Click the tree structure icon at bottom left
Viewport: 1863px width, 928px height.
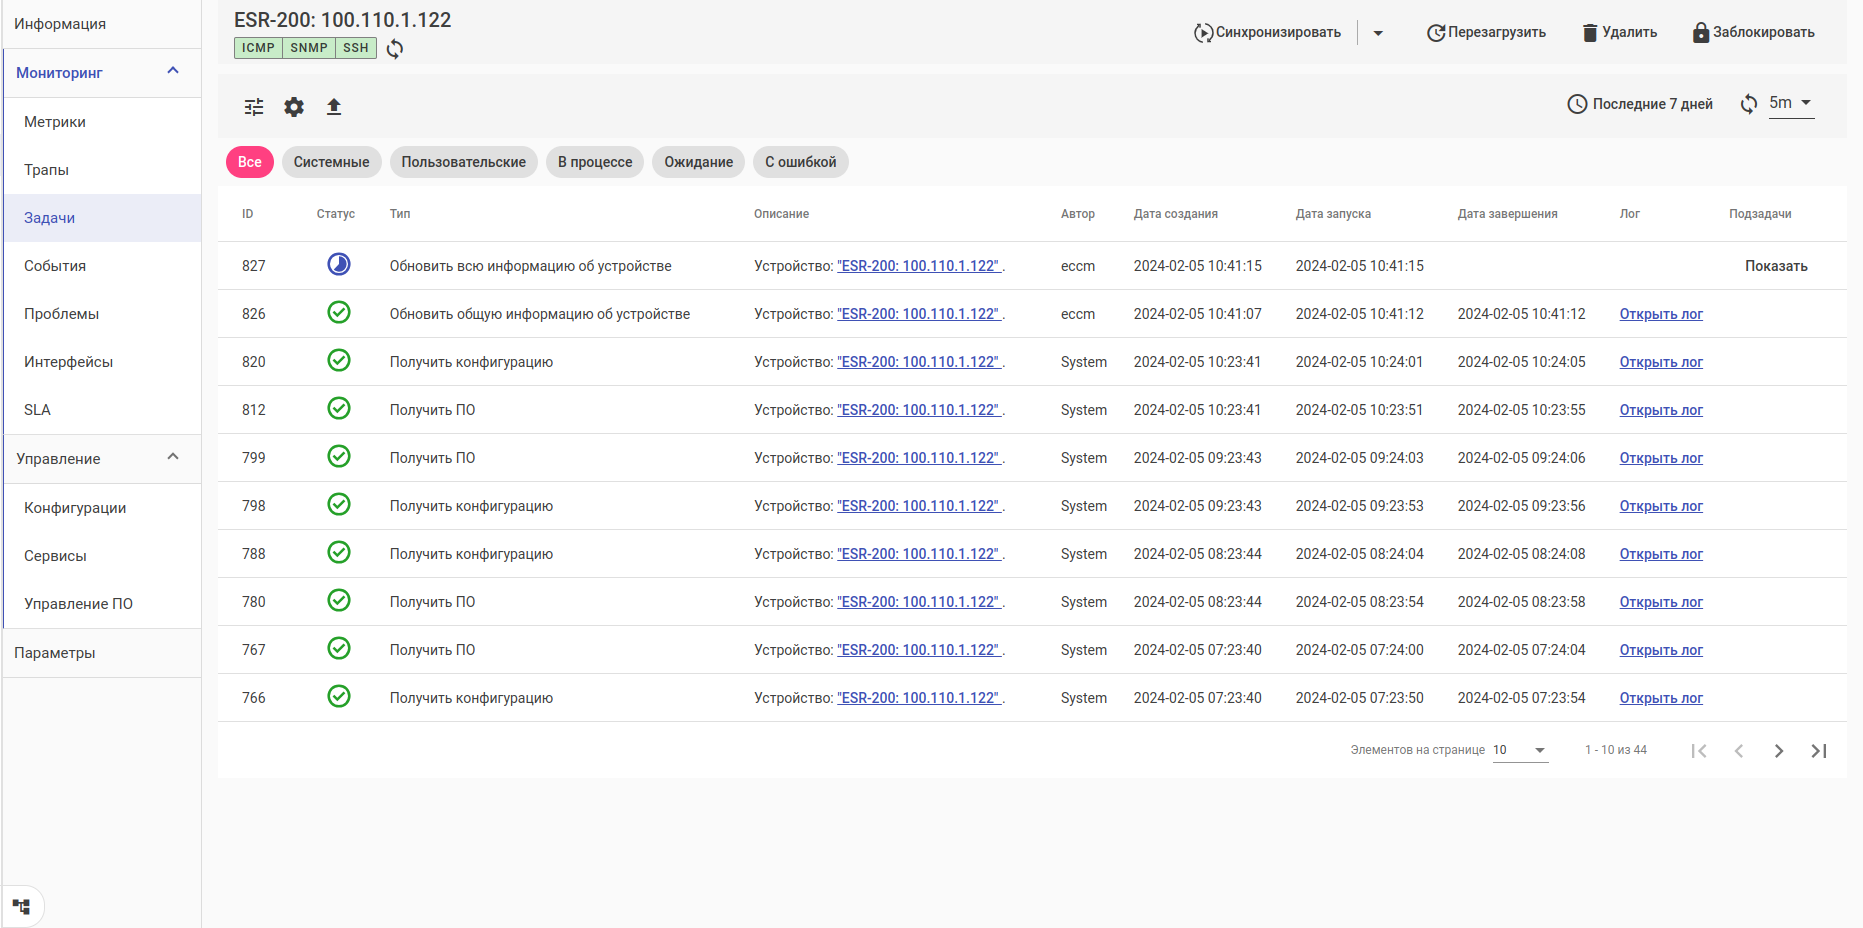click(22, 907)
